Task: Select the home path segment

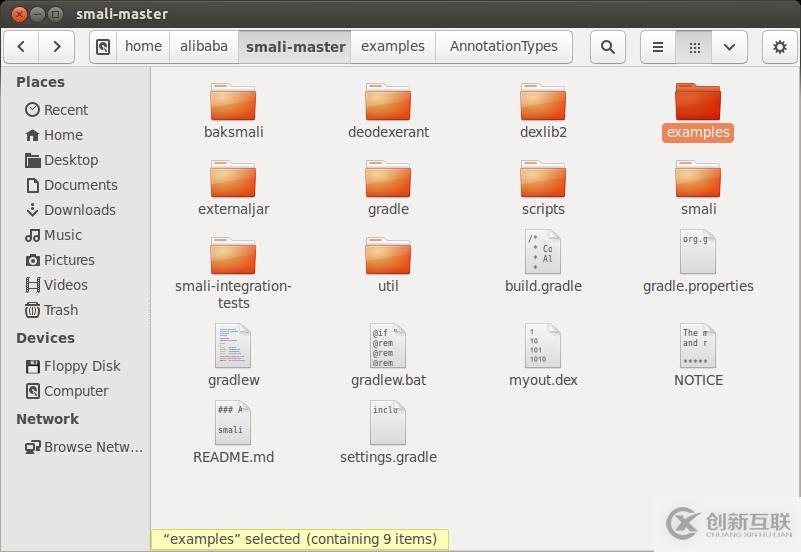Action: tap(144, 47)
